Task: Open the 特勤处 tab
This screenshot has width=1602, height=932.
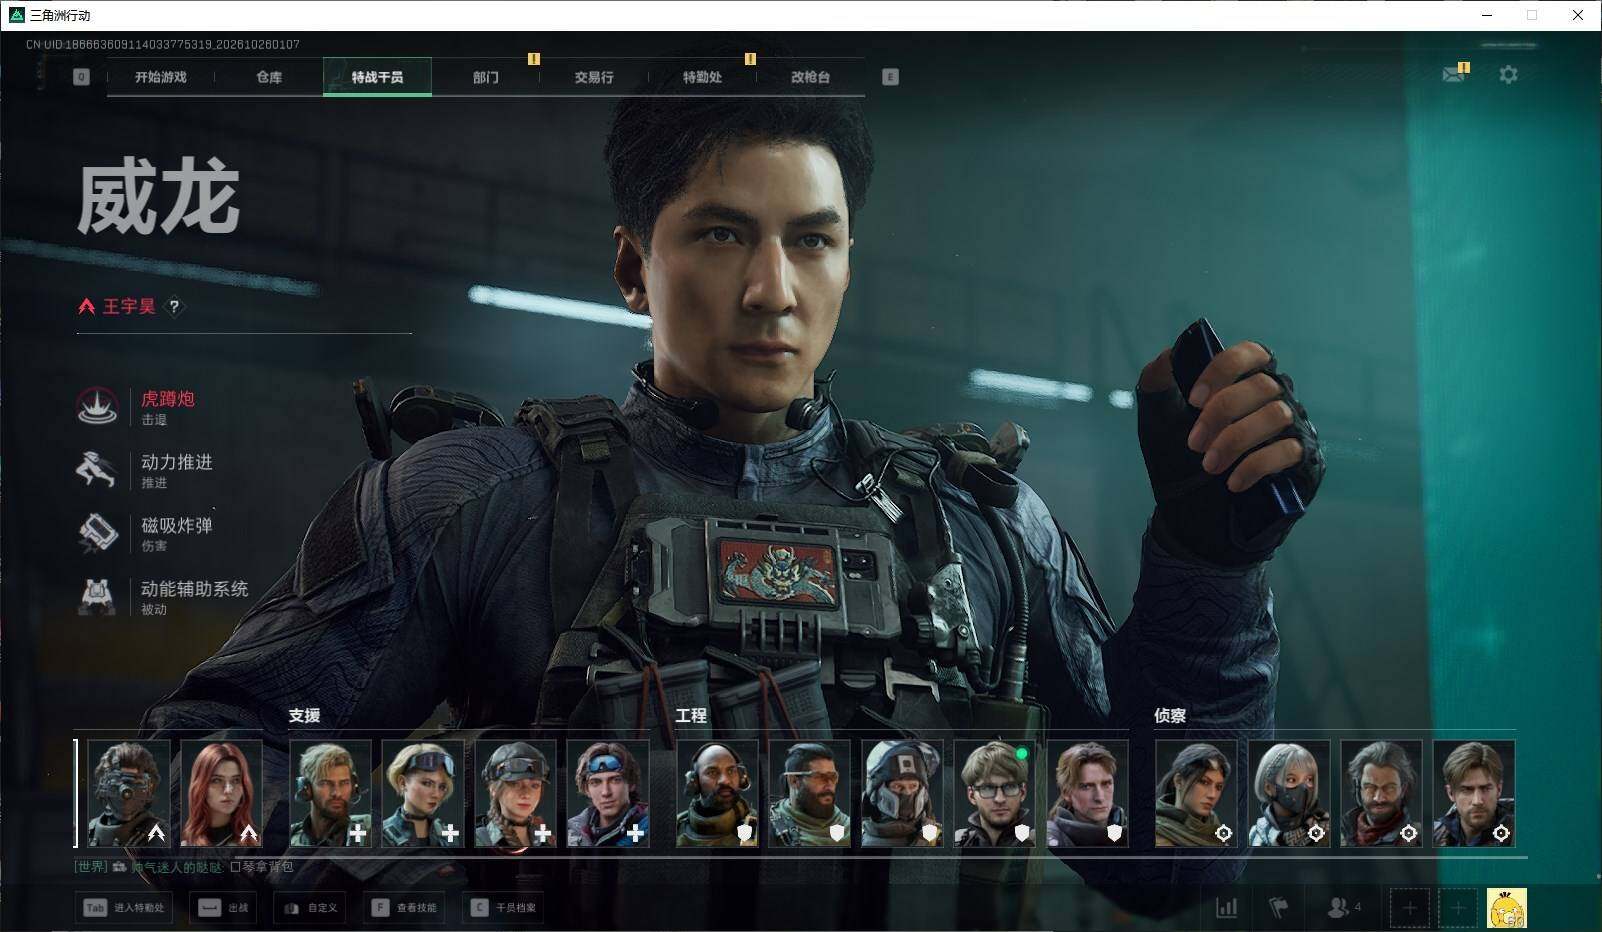Action: click(702, 77)
